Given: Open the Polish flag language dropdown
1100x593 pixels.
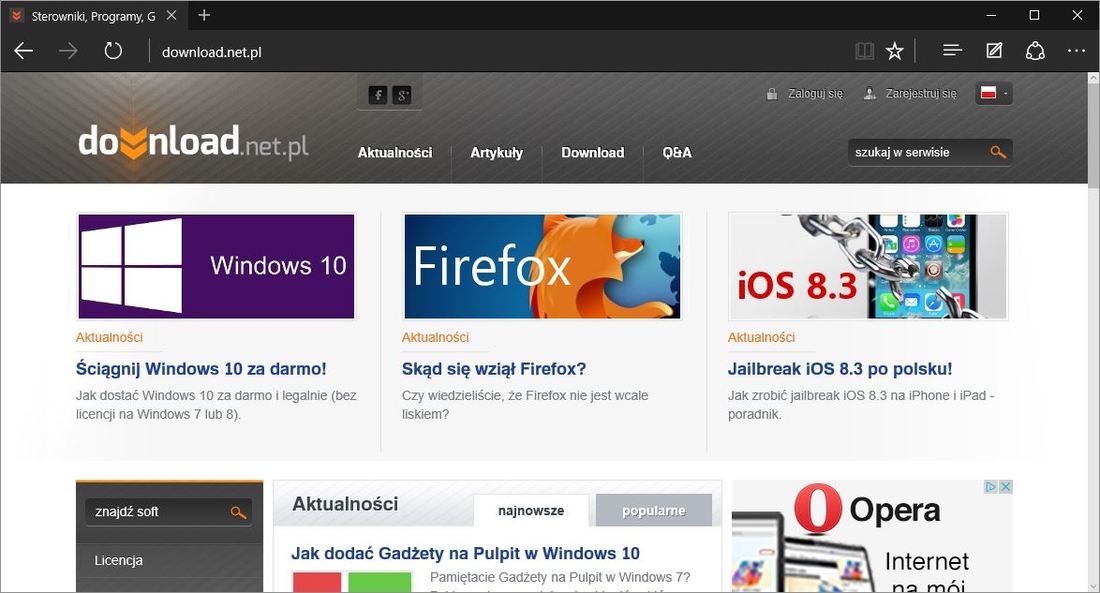Looking at the screenshot, I should (993, 93).
